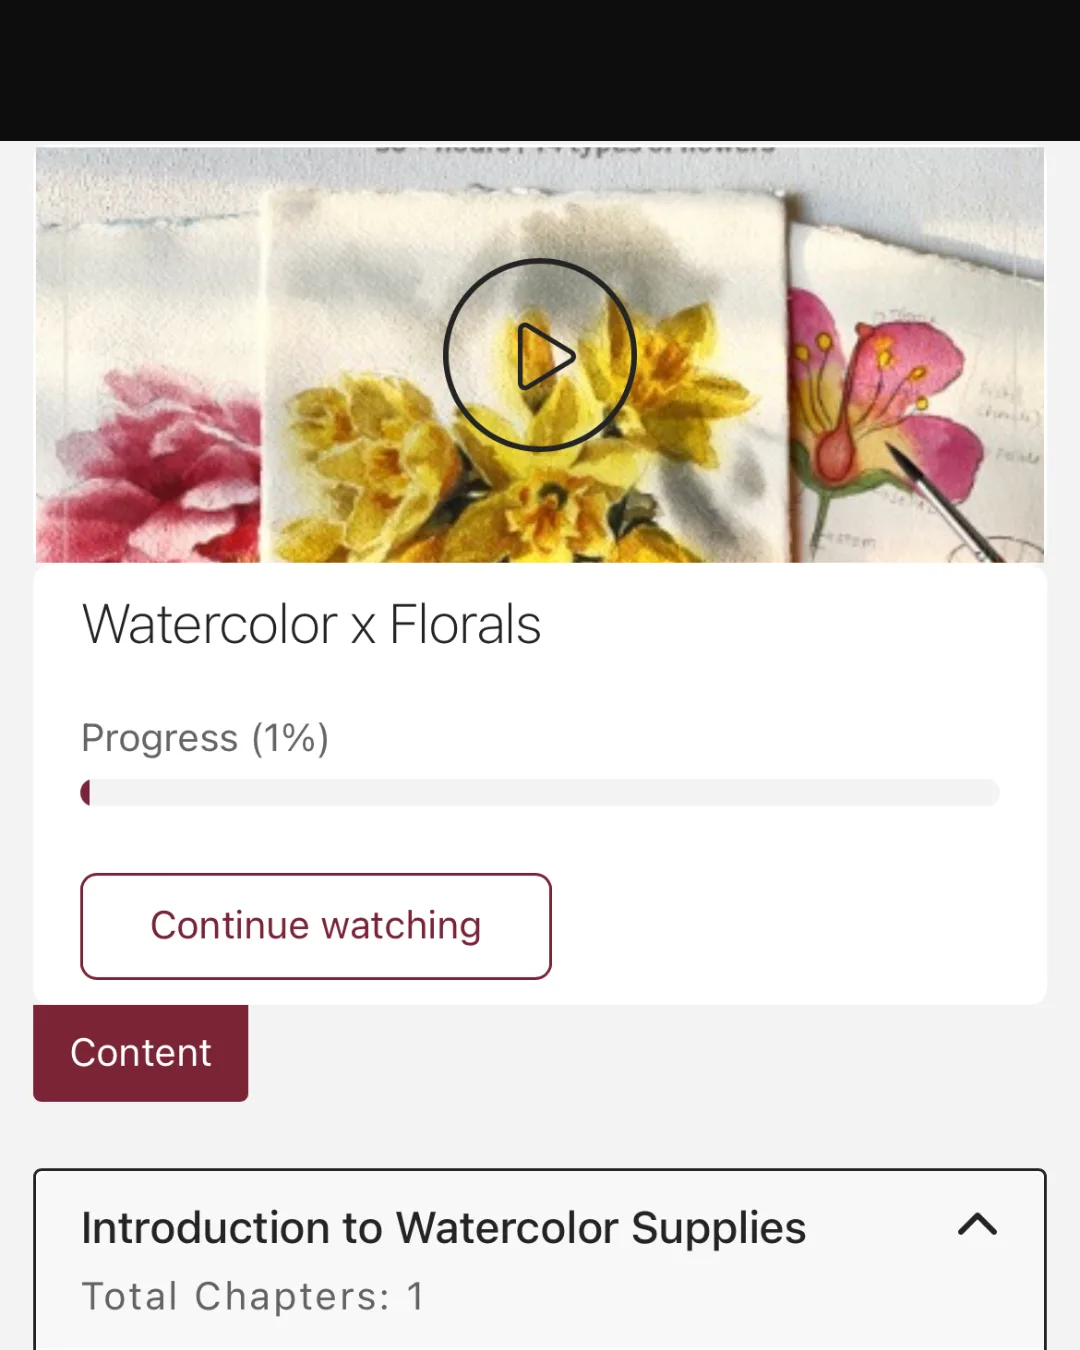Viewport: 1080px width, 1350px height.
Task: Click the Progress (1%) label
Action: [x=205, y=738]
